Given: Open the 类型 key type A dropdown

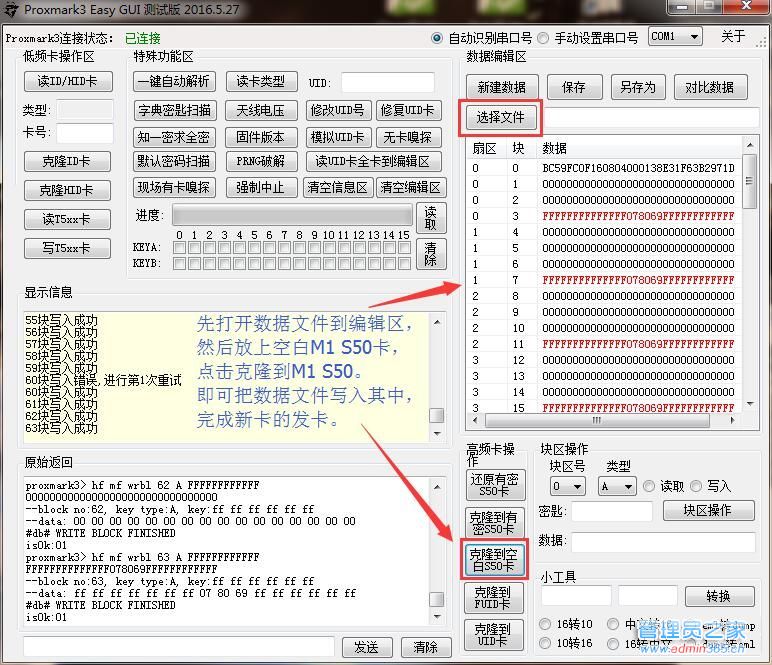Looking at the screenshot, I should point(617,486).
